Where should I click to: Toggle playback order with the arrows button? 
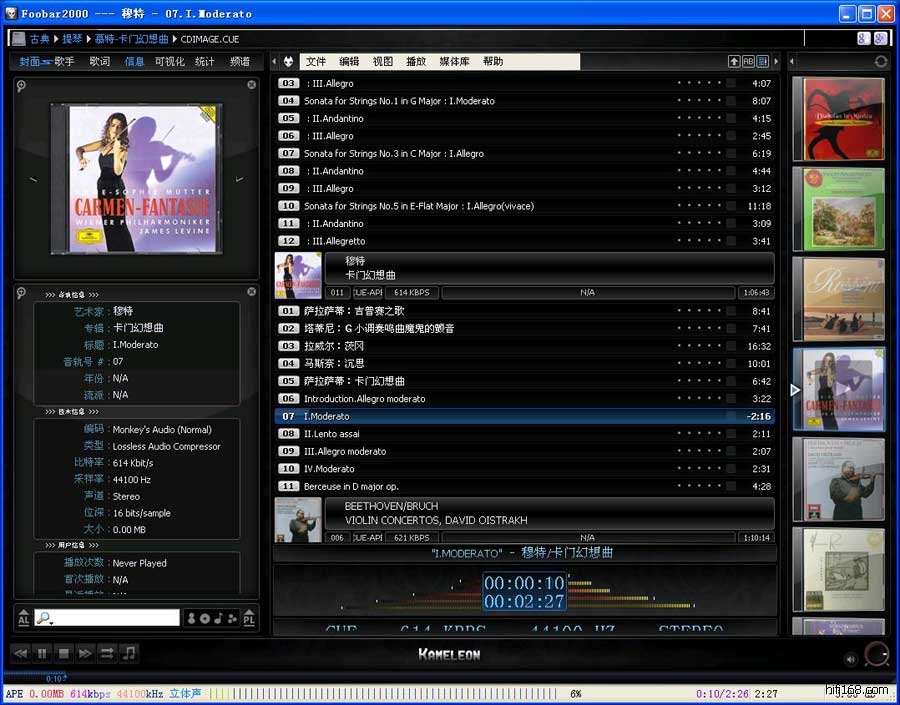pyautogui.click(x=106, y=653)
